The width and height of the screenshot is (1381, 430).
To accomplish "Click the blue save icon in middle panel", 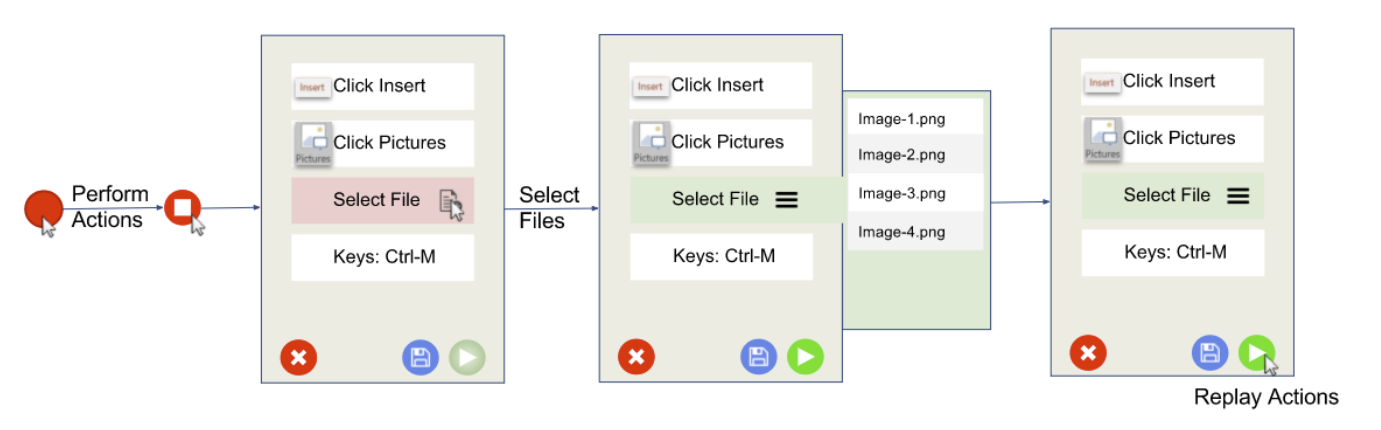I will point(758,356).
